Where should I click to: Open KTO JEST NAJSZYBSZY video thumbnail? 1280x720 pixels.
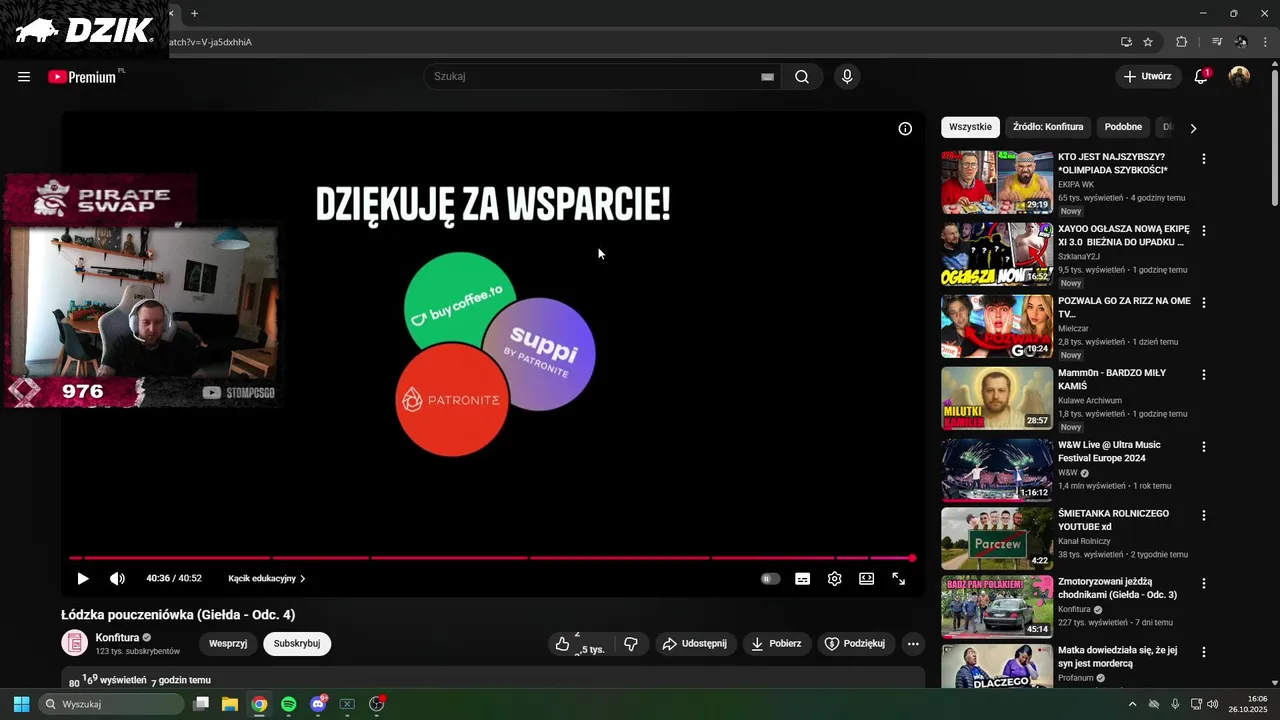pyautogui.click(x=997, y=182)
